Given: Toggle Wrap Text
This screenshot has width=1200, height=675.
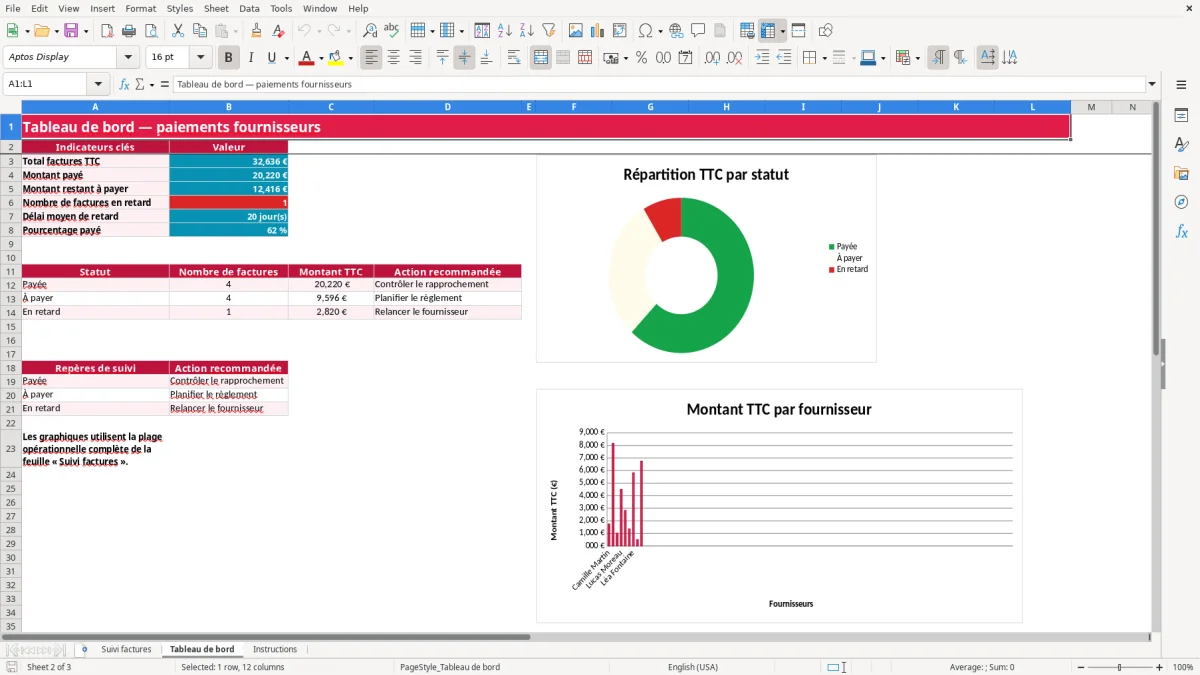Looking at the screenshot, I should pos(513,58).
